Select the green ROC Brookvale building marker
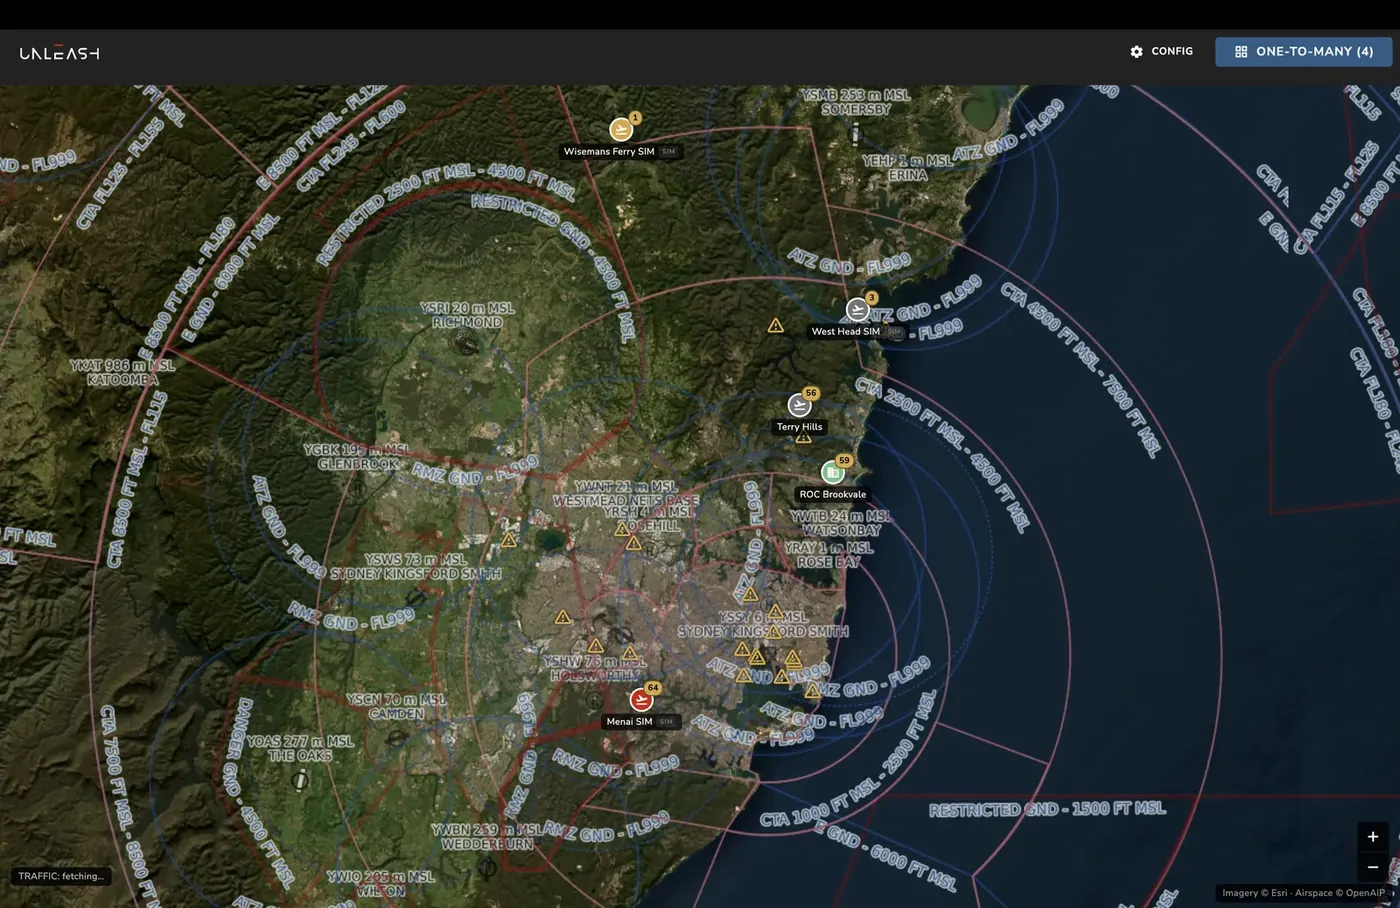The width and height of the screenshot is (1400, 908). tap(832, 472)
